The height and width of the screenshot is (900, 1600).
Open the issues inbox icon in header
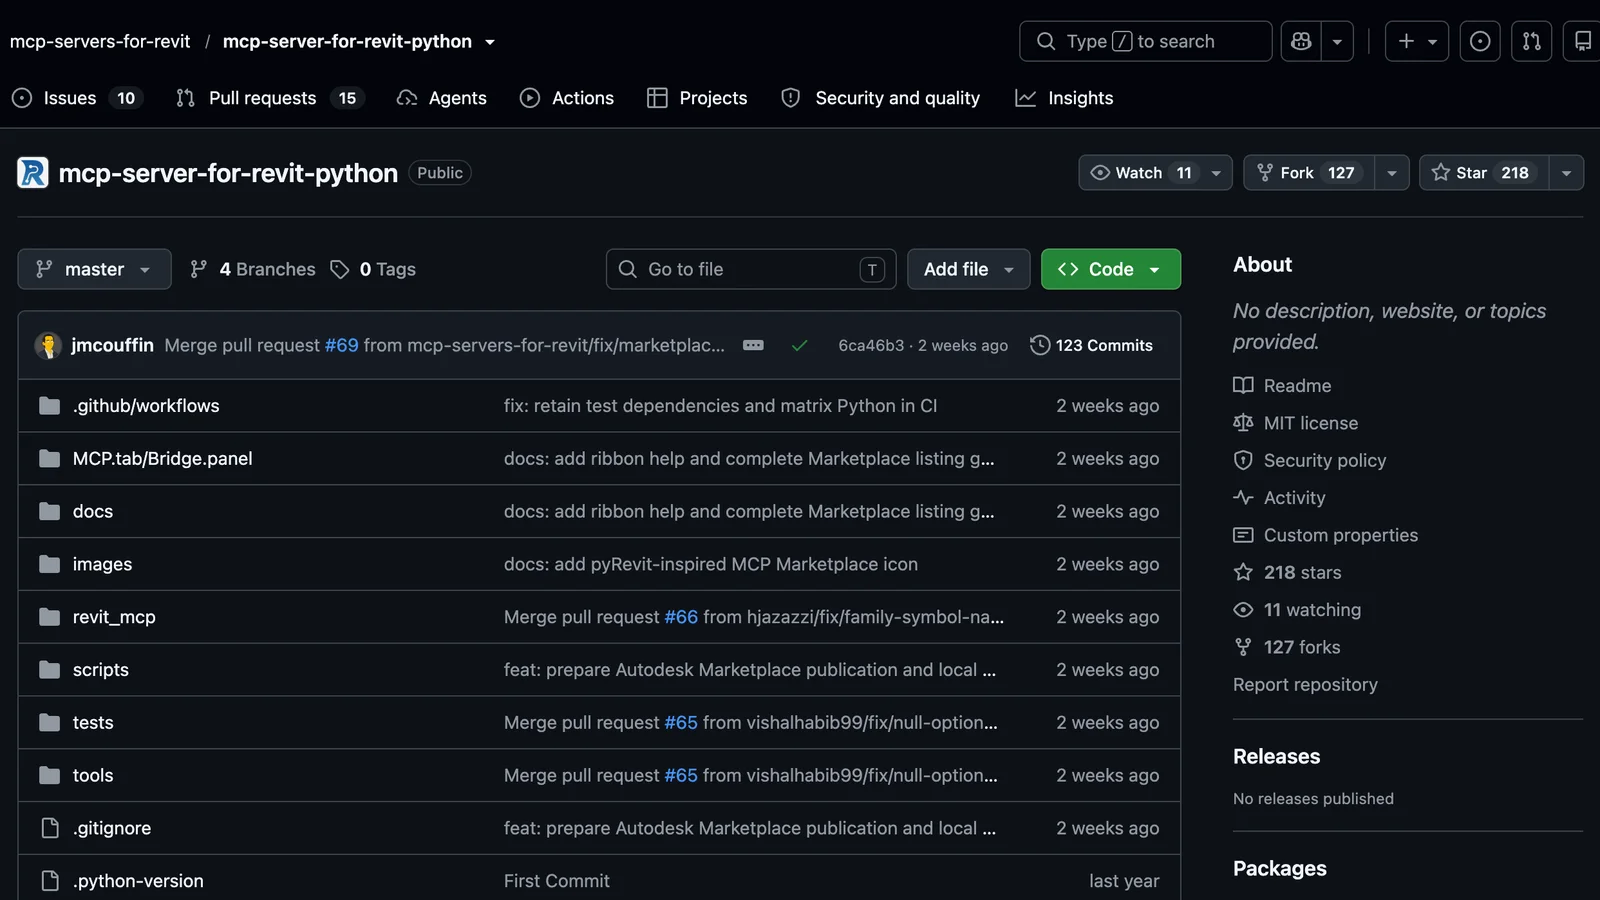pyautogui.click(x=1480, y=41)
